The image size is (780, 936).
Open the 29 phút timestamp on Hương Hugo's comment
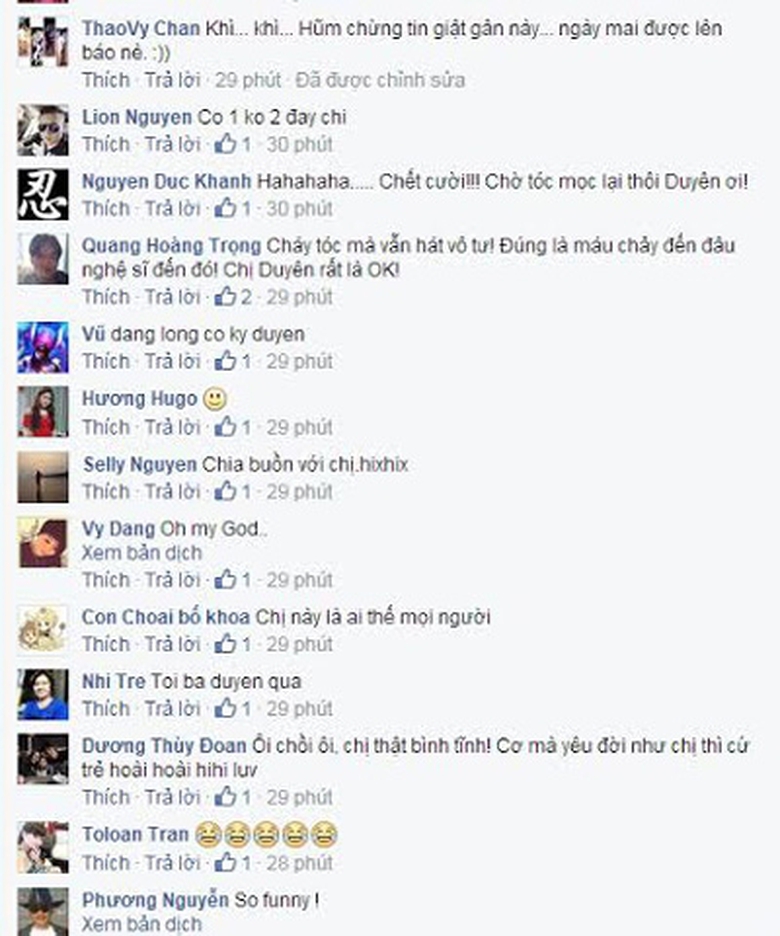[299, 427]
